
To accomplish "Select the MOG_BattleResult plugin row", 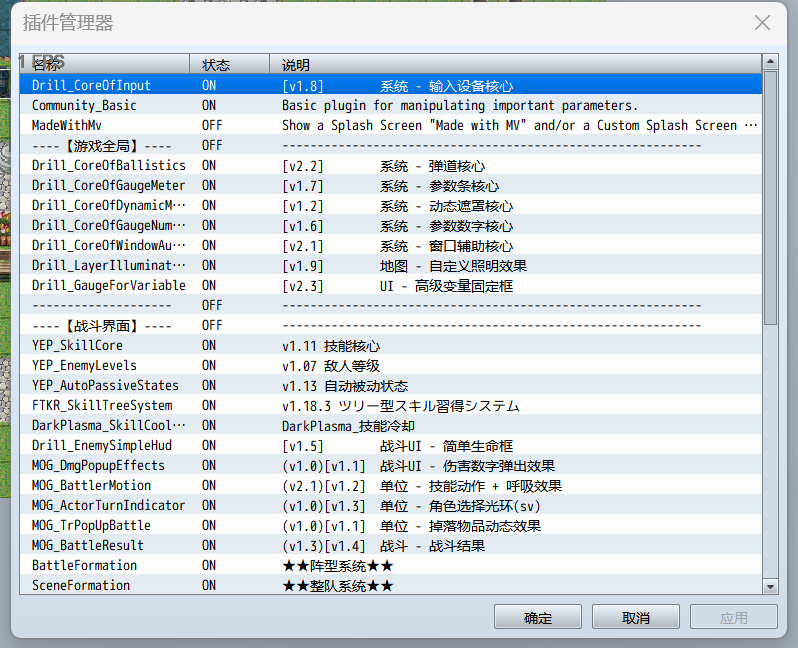I will 391,545.
